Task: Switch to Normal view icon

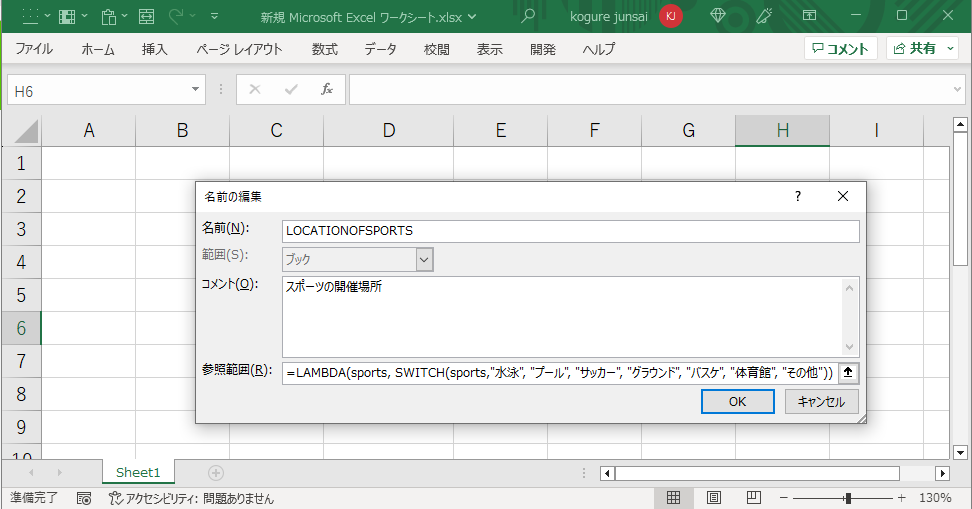Action: coord(673,497)
